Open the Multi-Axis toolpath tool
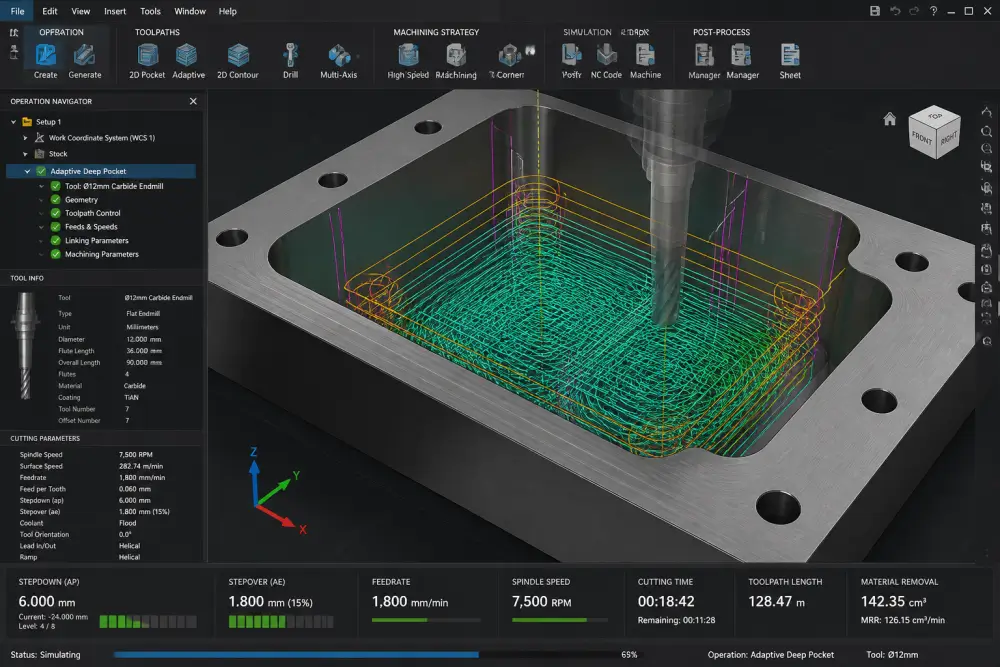 coord(339,55)
